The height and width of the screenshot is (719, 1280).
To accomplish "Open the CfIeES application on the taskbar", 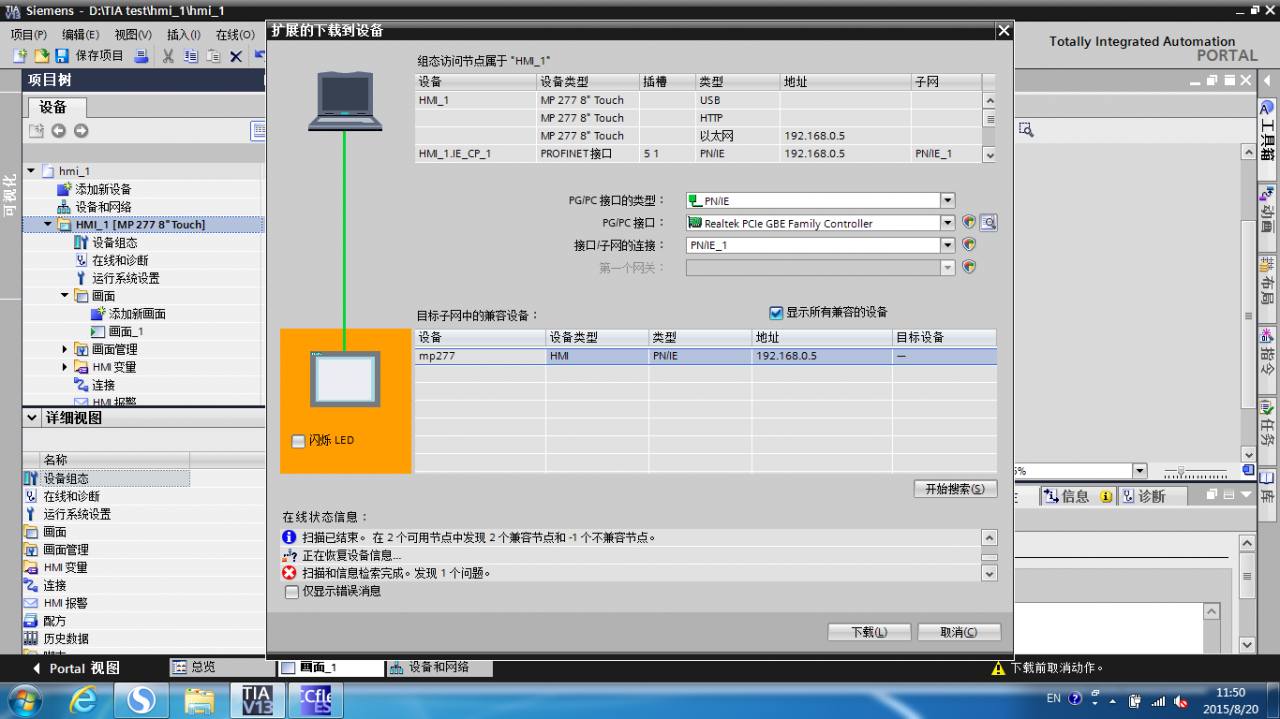I will pos(315,700).
